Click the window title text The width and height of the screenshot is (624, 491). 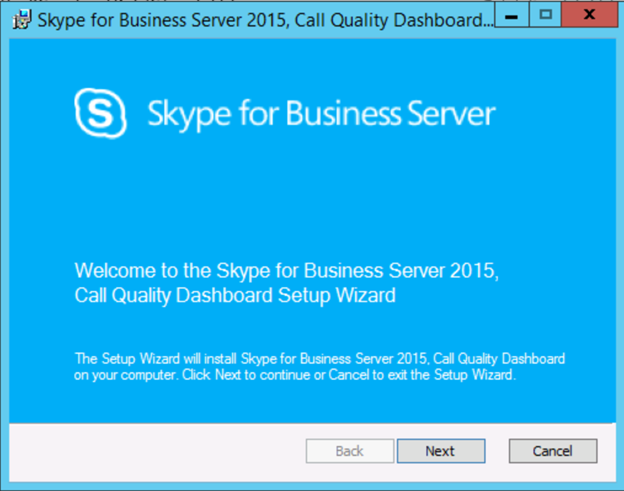pos(265,20)
